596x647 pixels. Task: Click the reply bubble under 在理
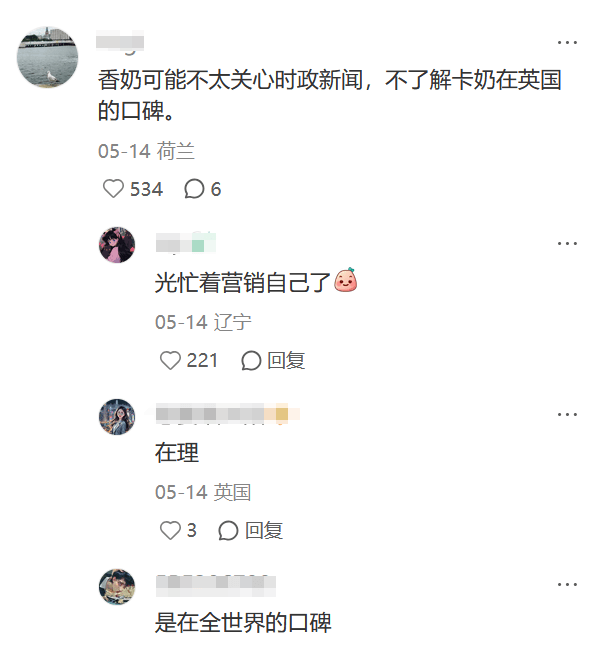pyautogui.click(x=228, y=531)
